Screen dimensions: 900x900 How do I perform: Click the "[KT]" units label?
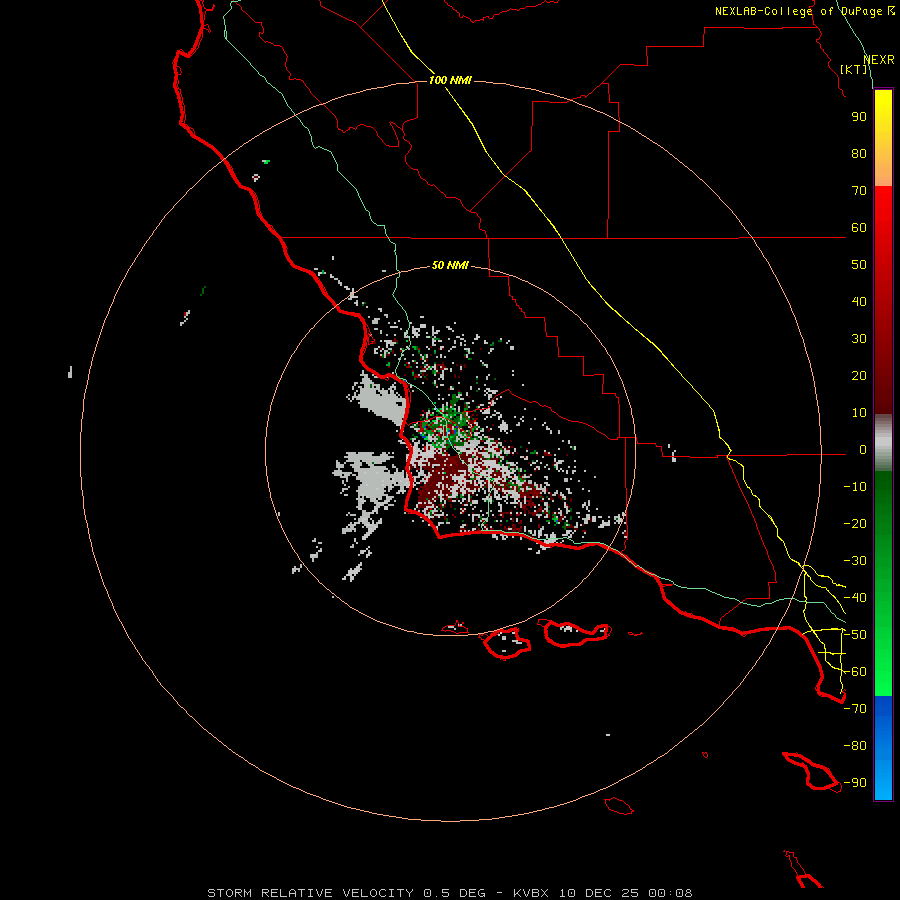pos(854,69)
